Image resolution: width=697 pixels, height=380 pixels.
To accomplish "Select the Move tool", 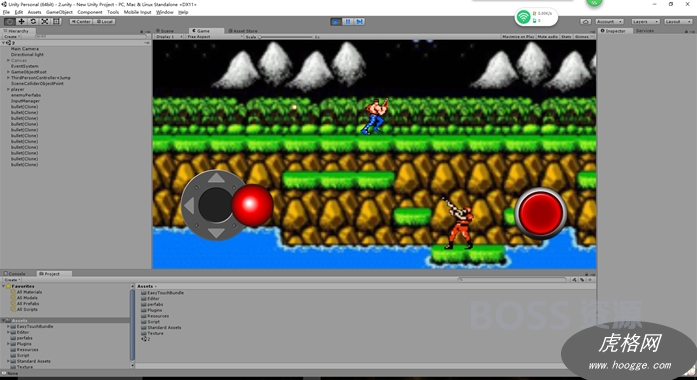I will pyautogui.click(x=21, y=21).
